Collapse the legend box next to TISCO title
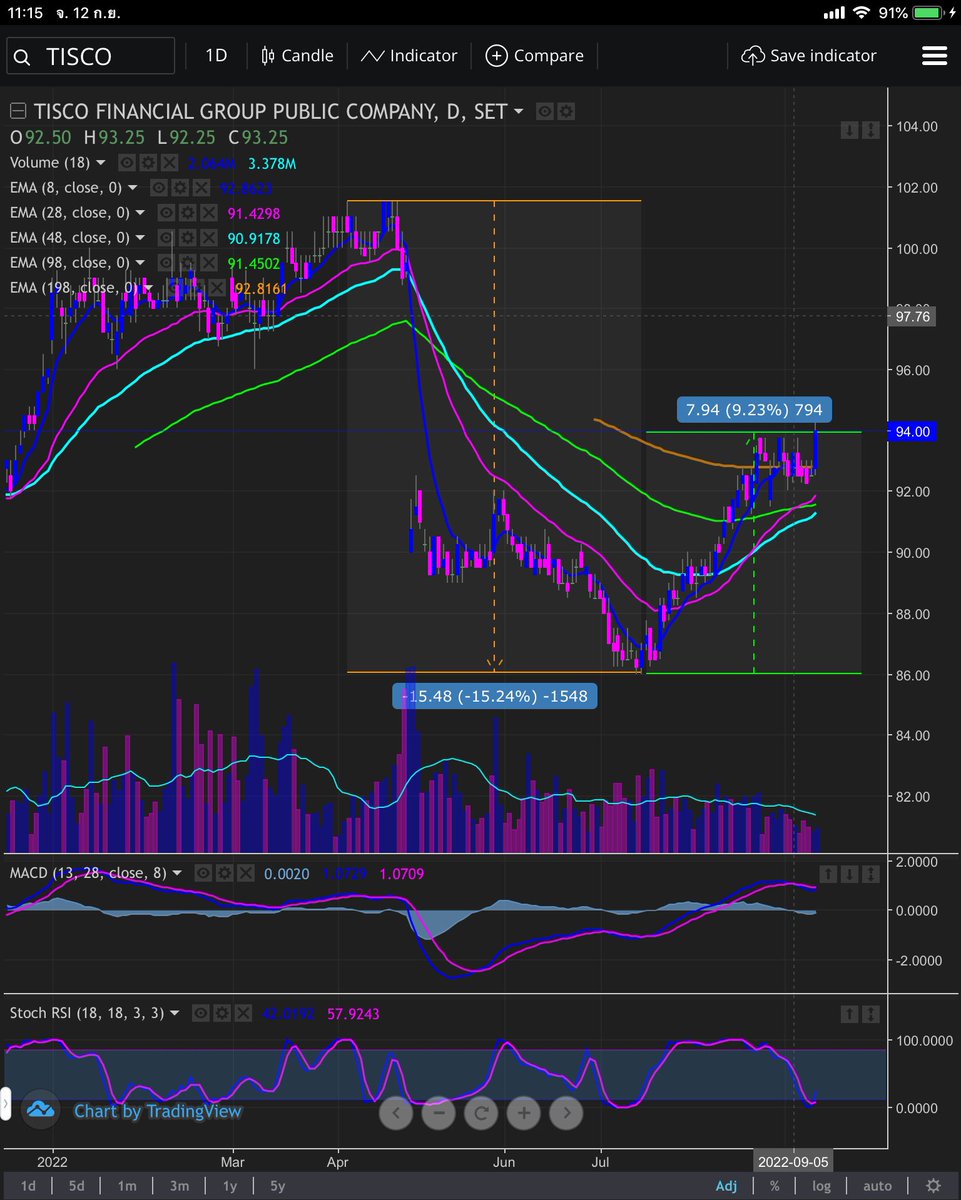Viewport: 961px width, 1200px height. [17, 112]
